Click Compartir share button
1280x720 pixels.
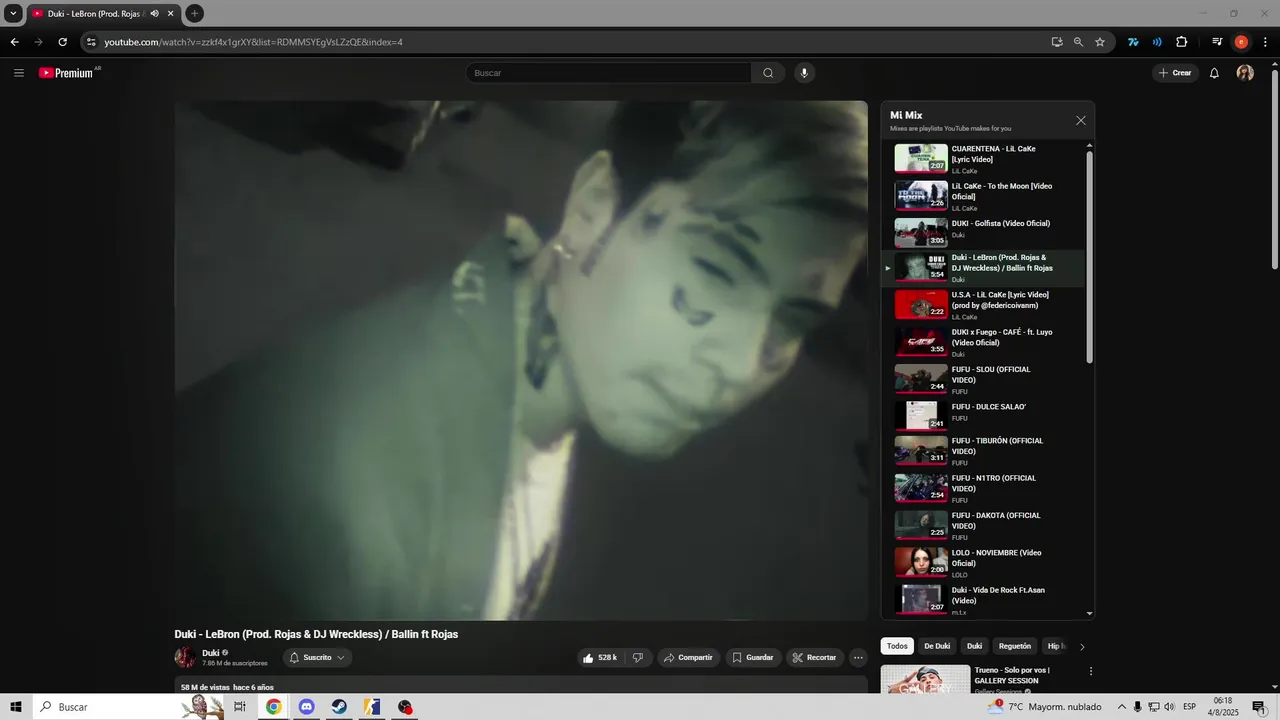pyautogui.click(x=687, y=657)
